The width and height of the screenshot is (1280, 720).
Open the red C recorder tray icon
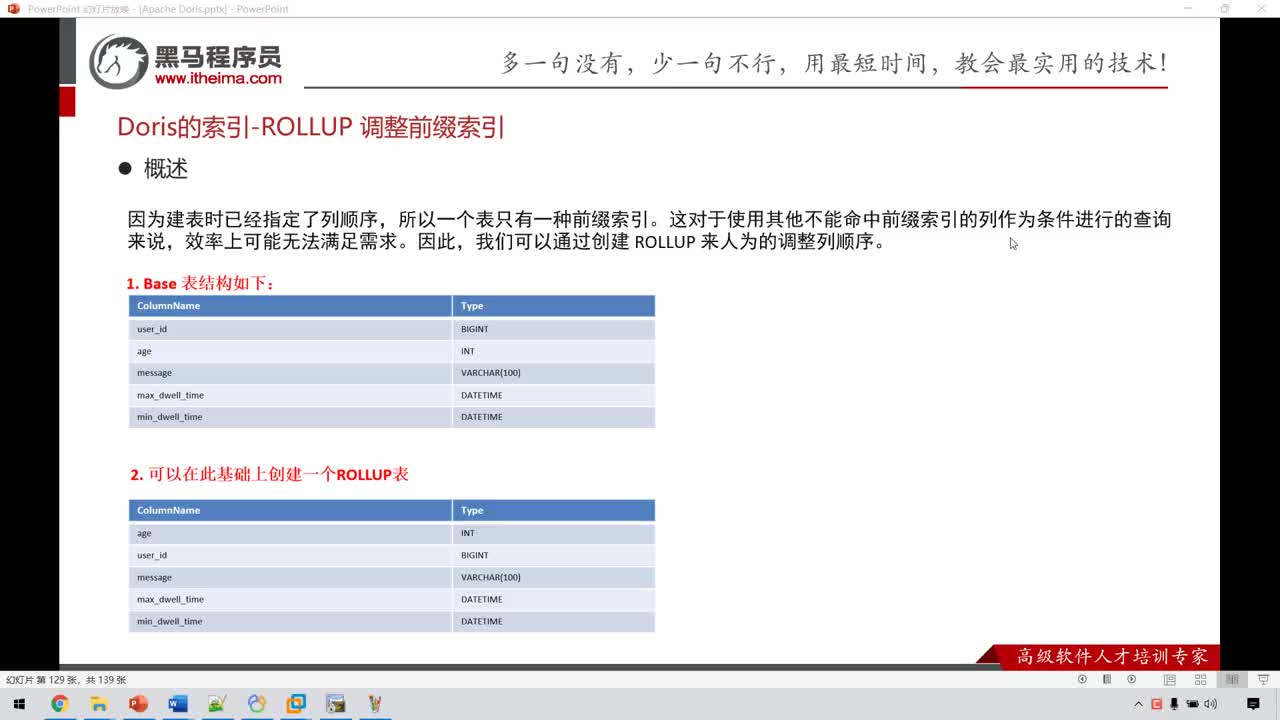[x=1157, y=704]
